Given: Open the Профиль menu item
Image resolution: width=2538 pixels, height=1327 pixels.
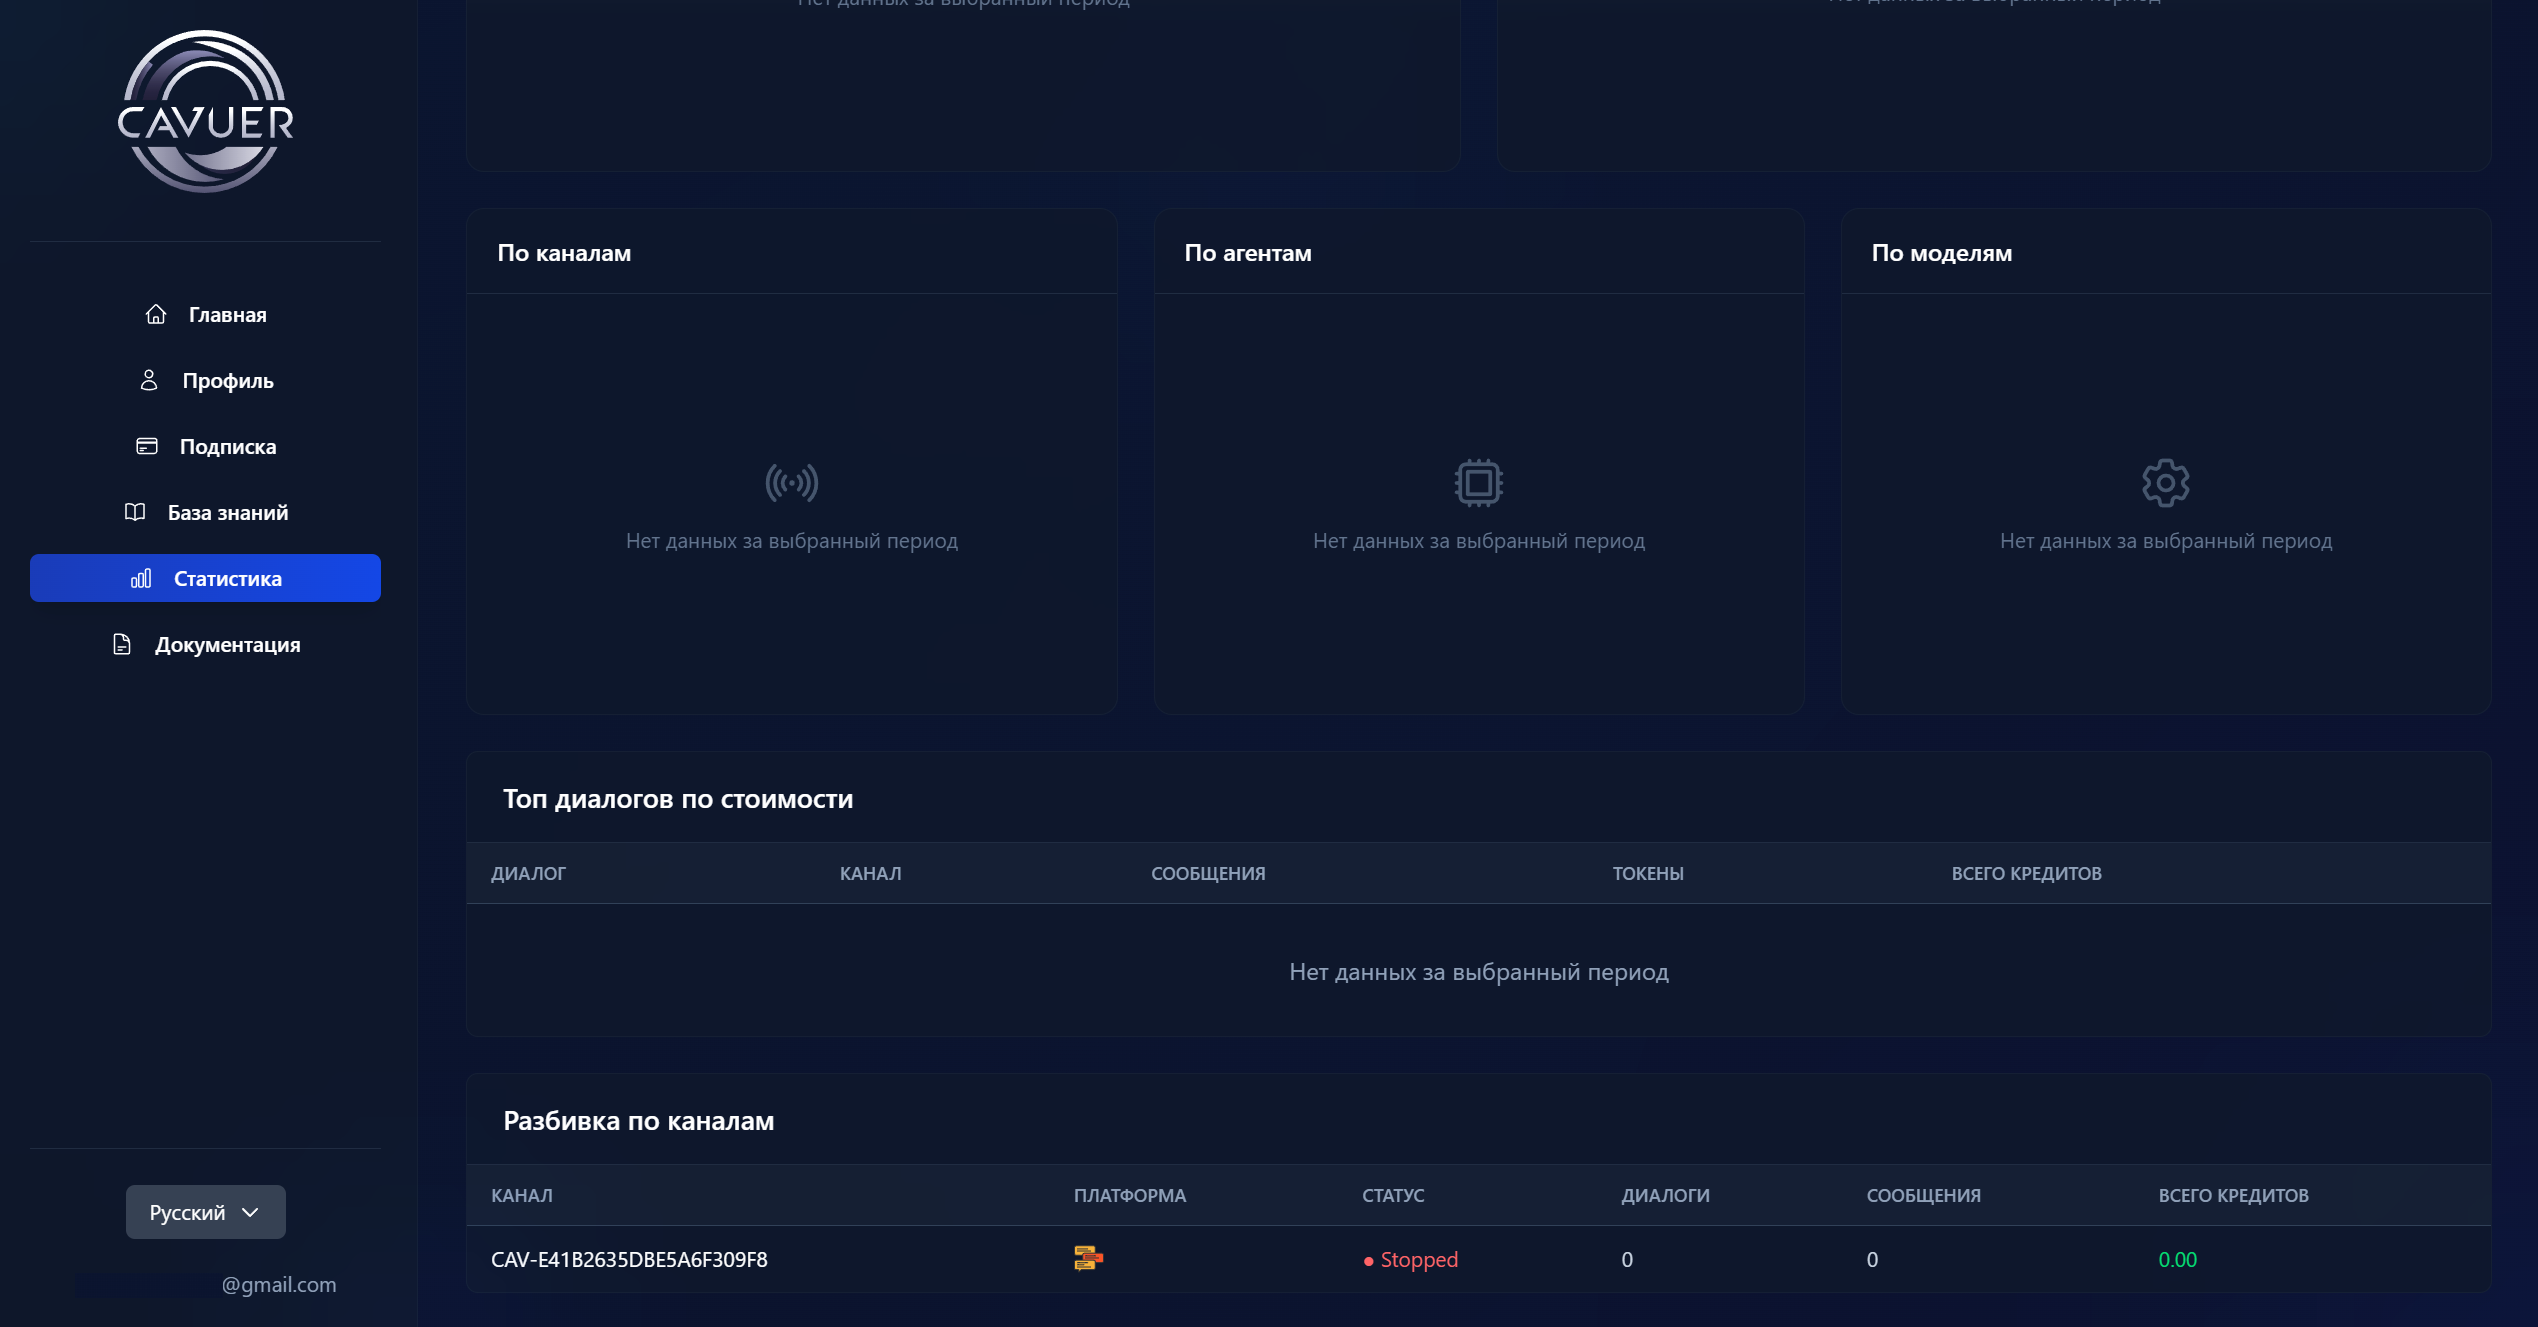Looking at the screenshot, I should click(227, 380).
